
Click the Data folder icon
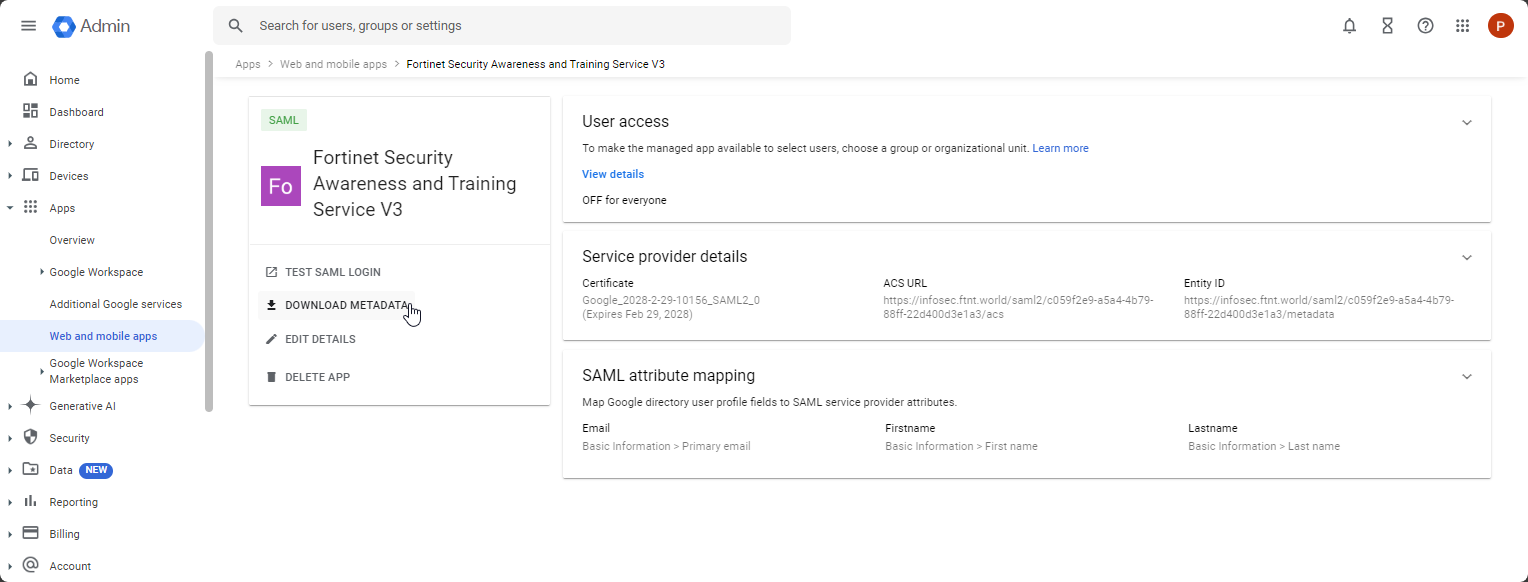30,470
